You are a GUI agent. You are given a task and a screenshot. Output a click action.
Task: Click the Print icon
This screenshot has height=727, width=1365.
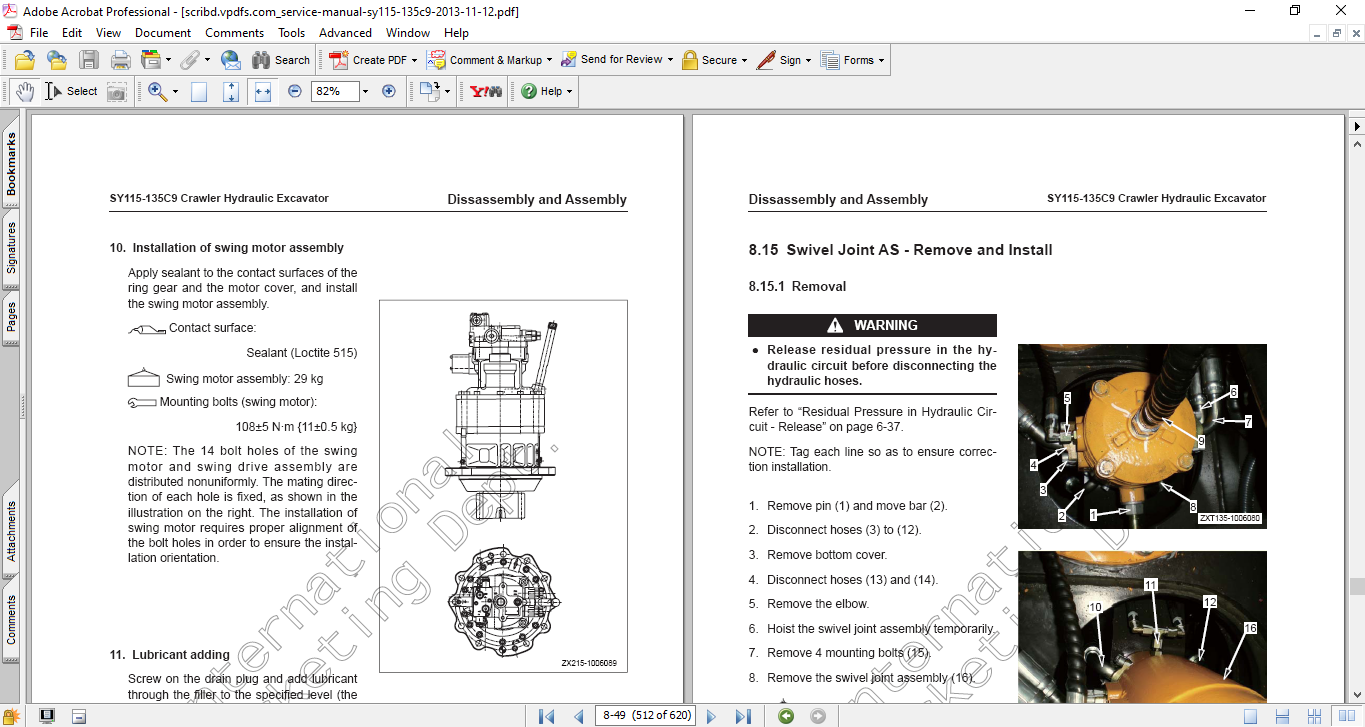point(120,60)
